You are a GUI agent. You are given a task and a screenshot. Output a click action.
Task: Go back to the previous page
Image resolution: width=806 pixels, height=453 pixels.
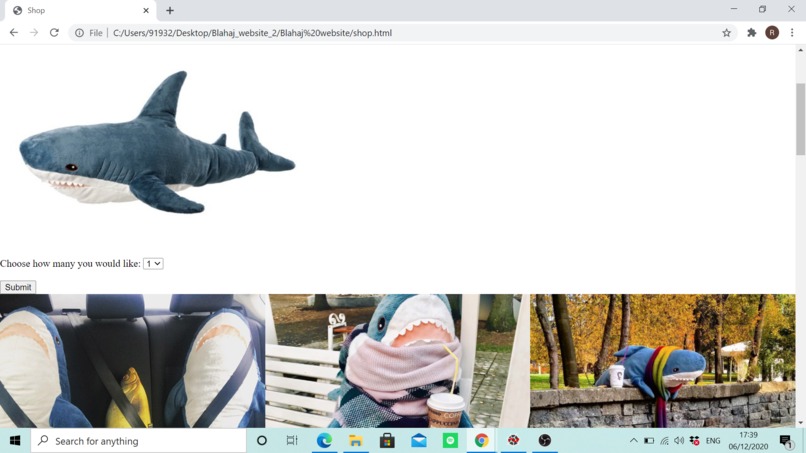14,32
